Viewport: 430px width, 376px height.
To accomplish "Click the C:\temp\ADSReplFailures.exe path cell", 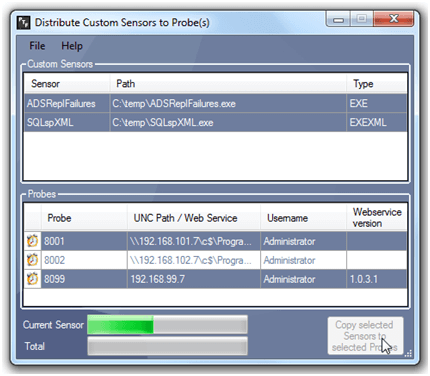I will [228, 103].
